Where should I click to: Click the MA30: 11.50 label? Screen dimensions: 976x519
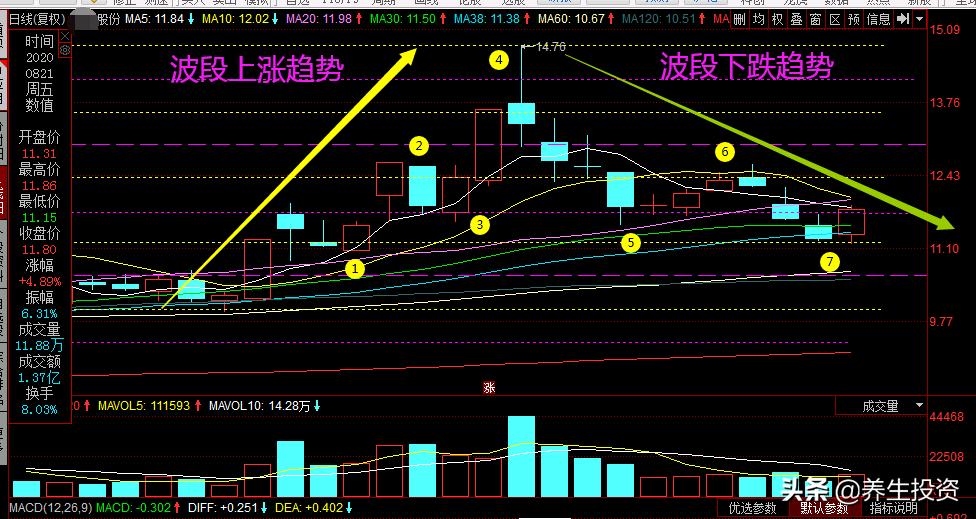403,19
